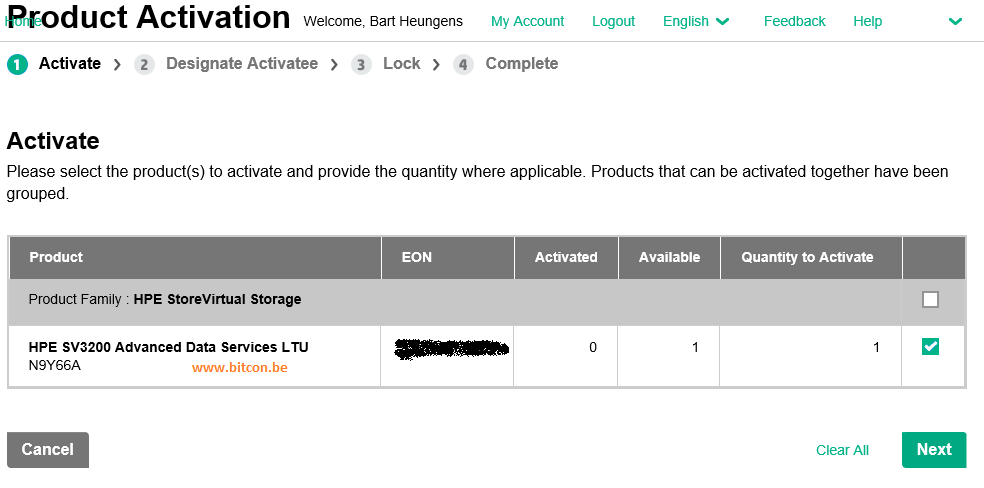
Task: Click the step 1 Activate circle icon
Action: (18, 65)
